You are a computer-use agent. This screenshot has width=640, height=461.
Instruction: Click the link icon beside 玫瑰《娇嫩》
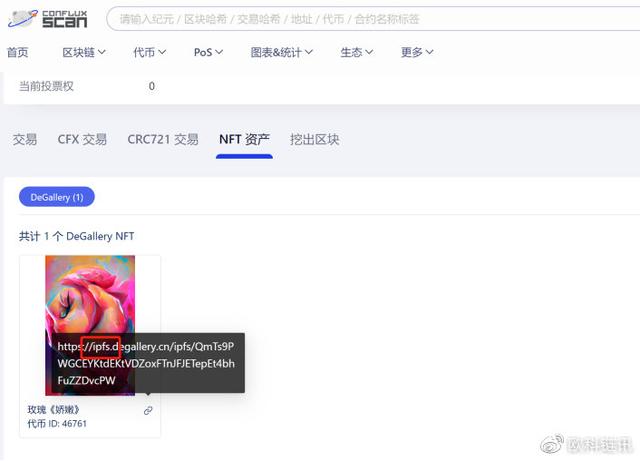(x=148, y=410)
